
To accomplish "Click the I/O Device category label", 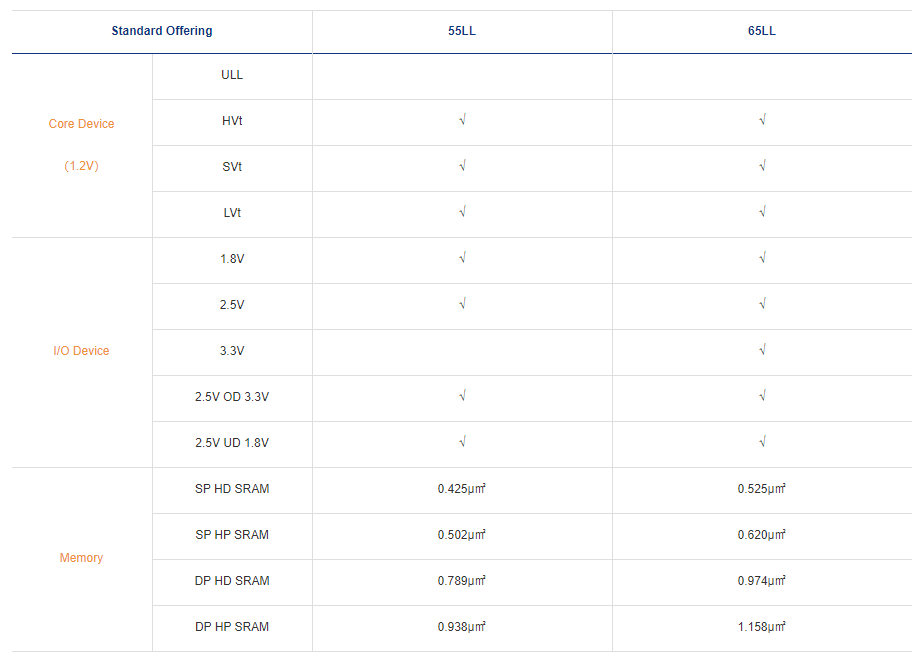I will 82,351.
